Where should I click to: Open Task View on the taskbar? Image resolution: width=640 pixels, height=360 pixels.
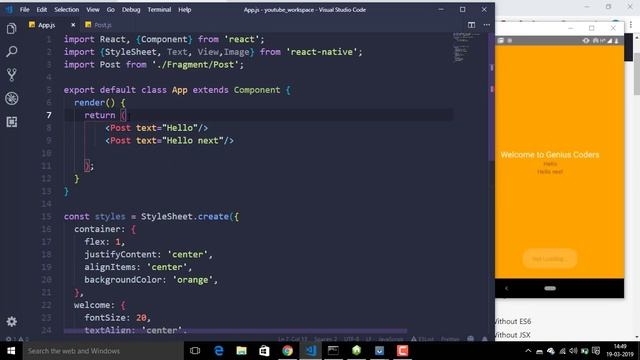pyautogui.click(x=195, y=351)
